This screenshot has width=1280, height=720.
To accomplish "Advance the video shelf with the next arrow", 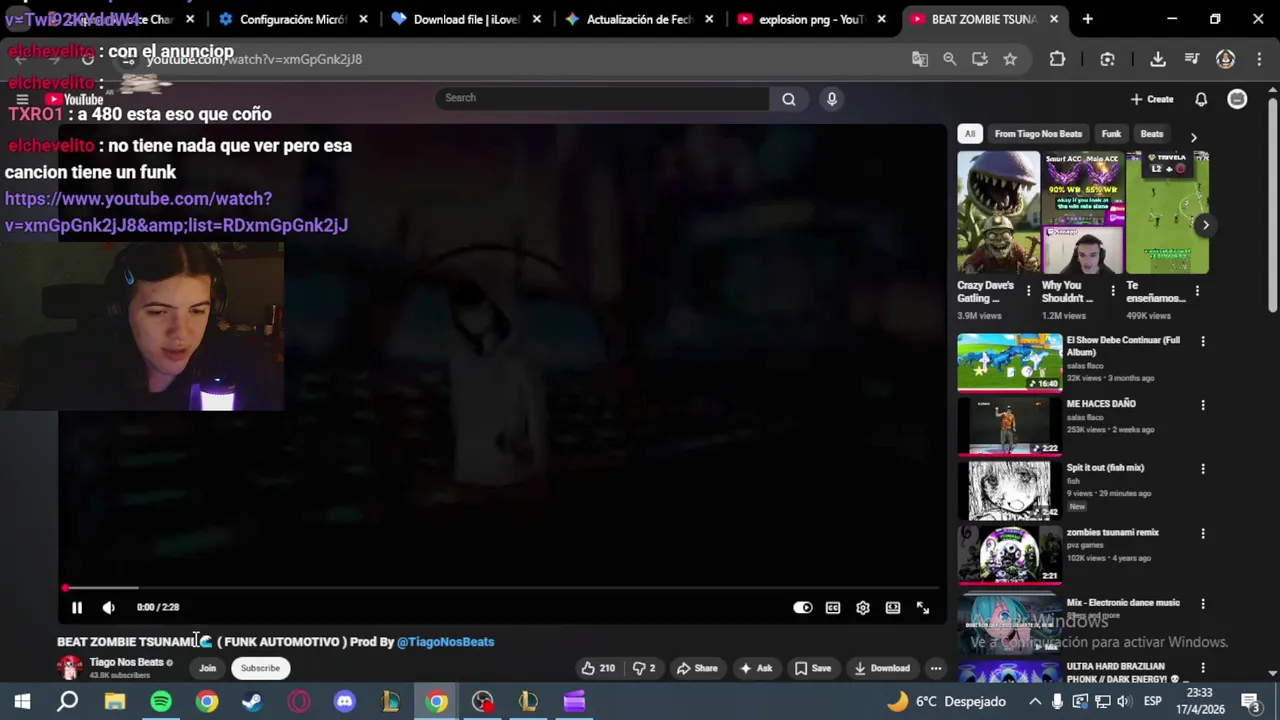I will (1205, 225).
